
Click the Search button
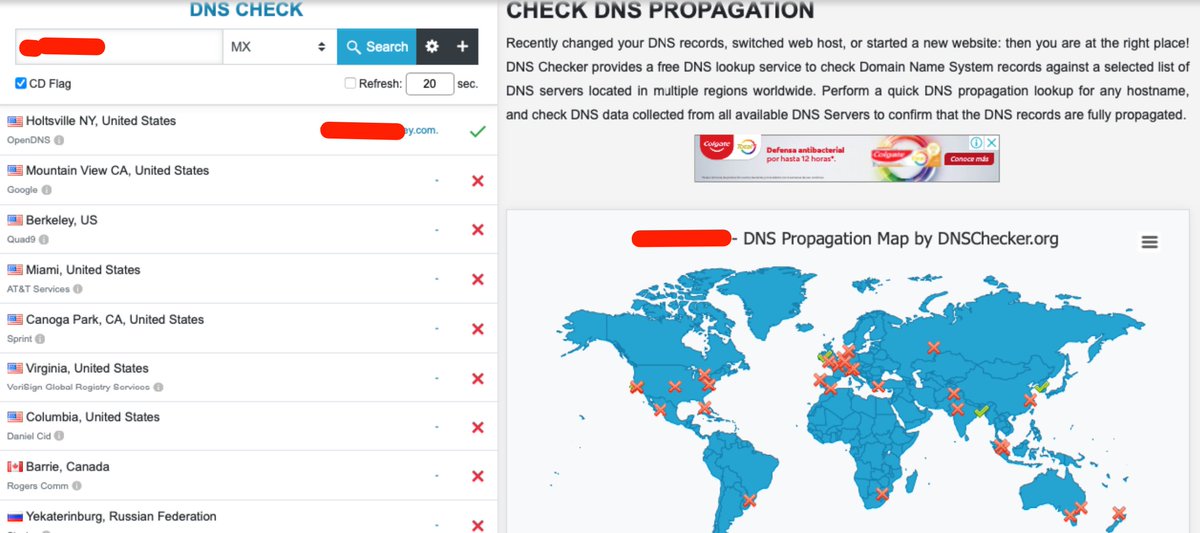coord(377,47)
